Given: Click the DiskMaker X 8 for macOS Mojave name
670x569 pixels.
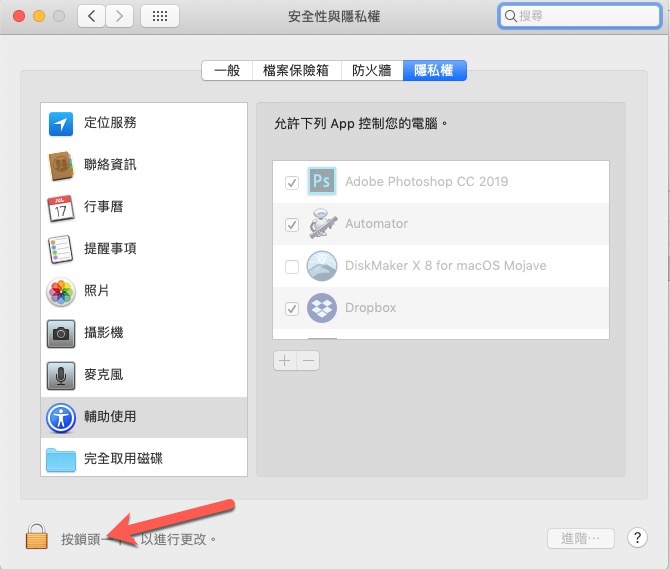Looking at the screenshot, I should click(x=446, y=266).
